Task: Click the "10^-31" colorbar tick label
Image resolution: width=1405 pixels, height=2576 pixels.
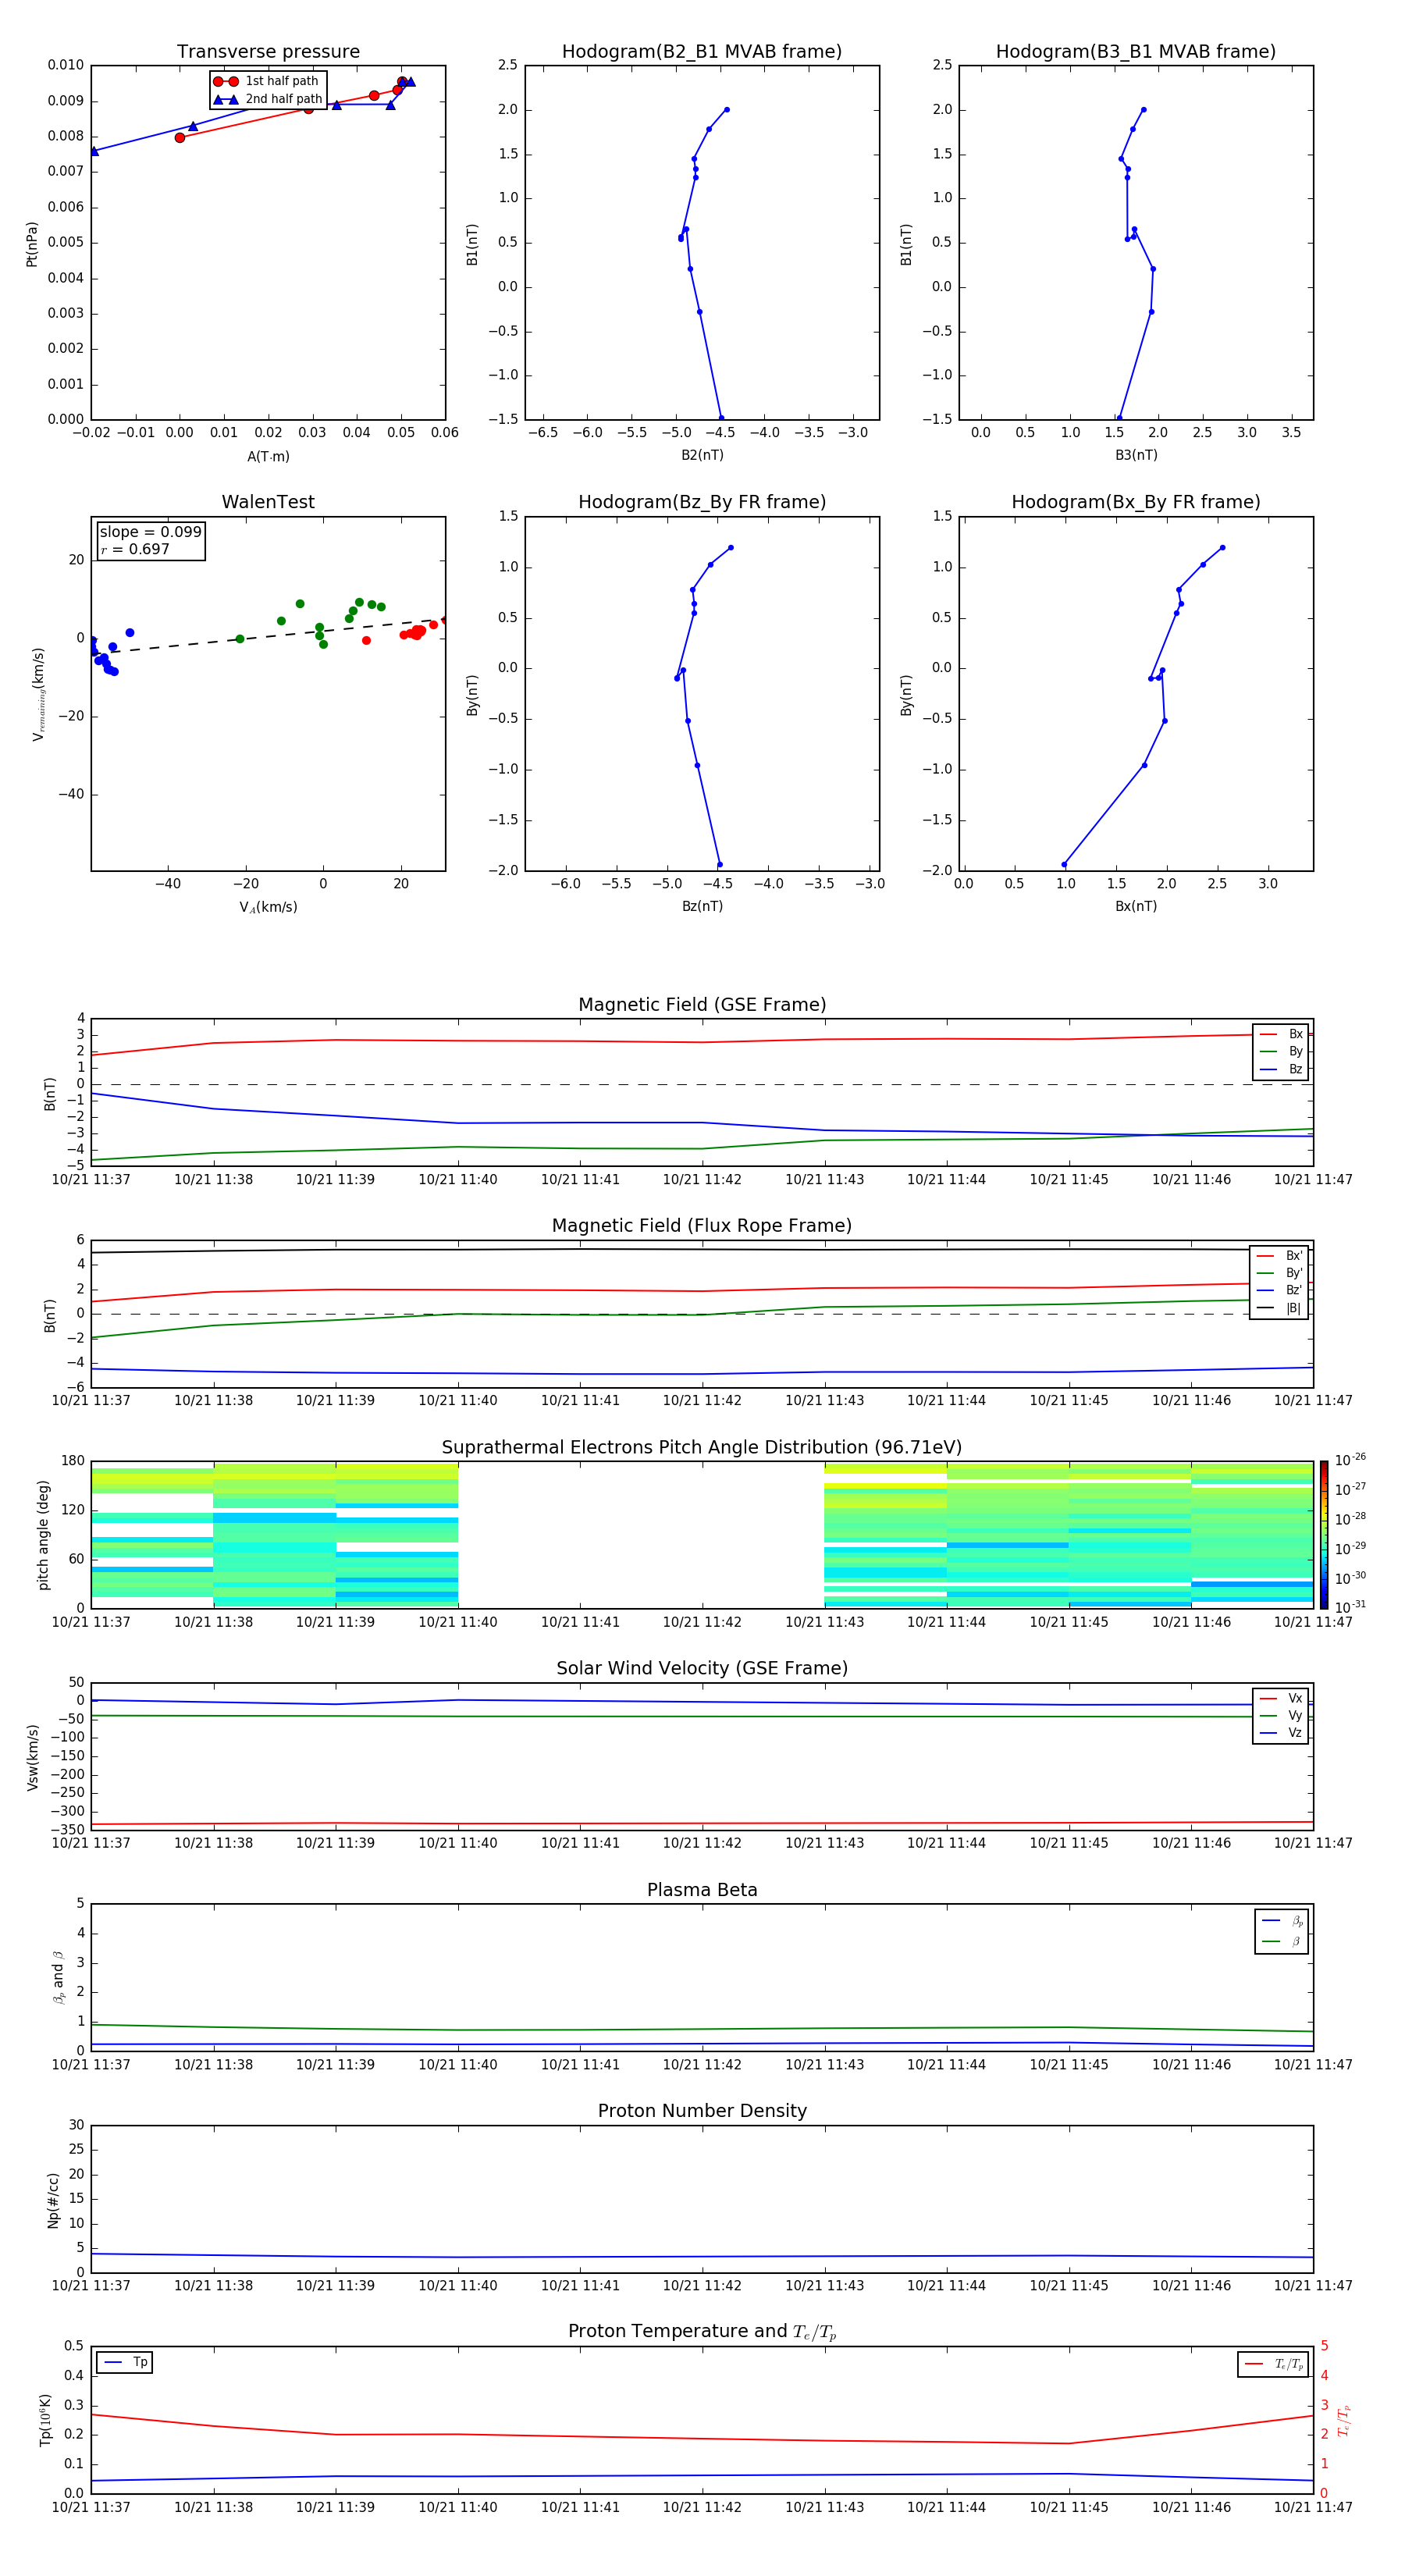Action: (1350, 1607)
